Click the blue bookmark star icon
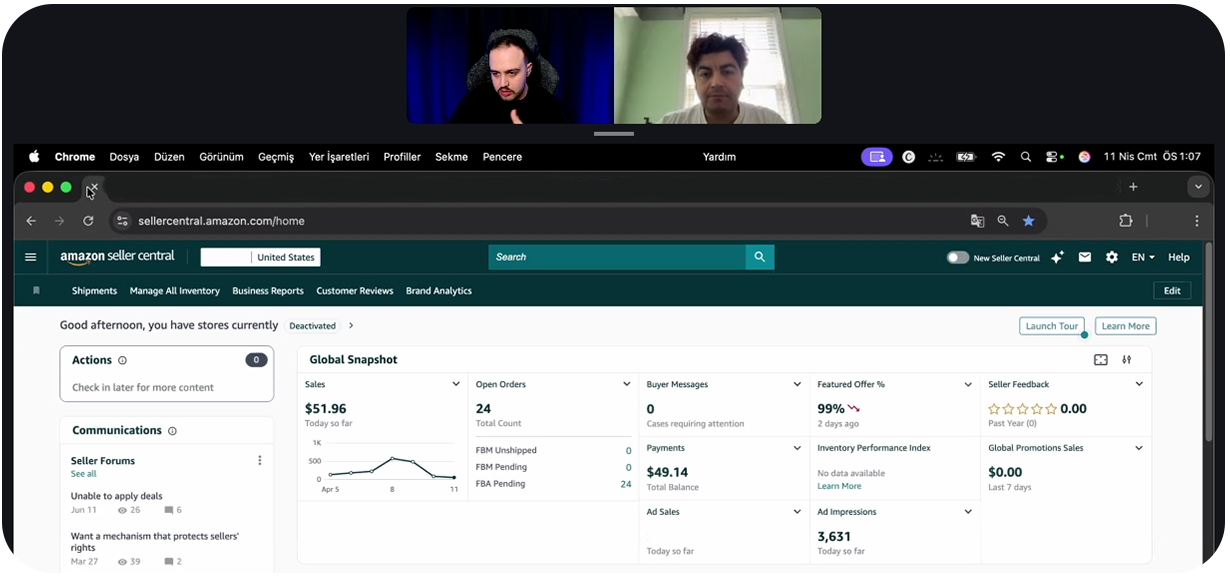The height and width of the screenshot is (580, 1230). click(1028, 221)
